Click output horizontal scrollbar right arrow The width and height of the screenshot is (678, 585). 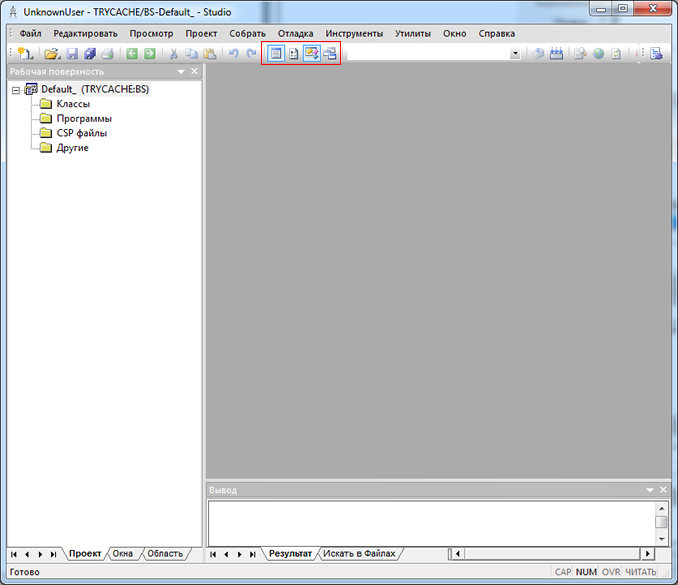(647, 553)
